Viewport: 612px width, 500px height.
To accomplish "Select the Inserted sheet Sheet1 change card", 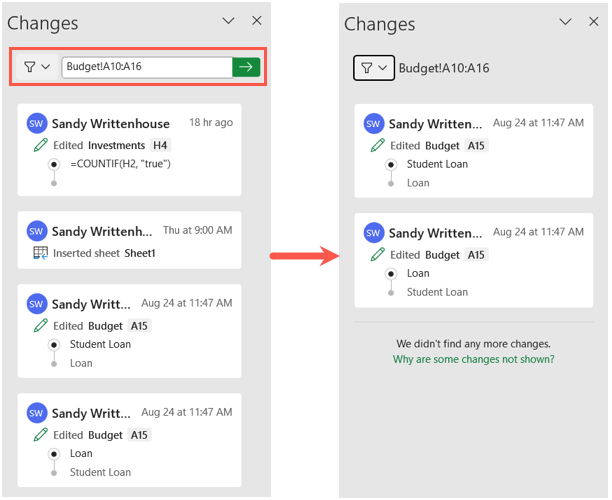I will [x=129, y=240].
